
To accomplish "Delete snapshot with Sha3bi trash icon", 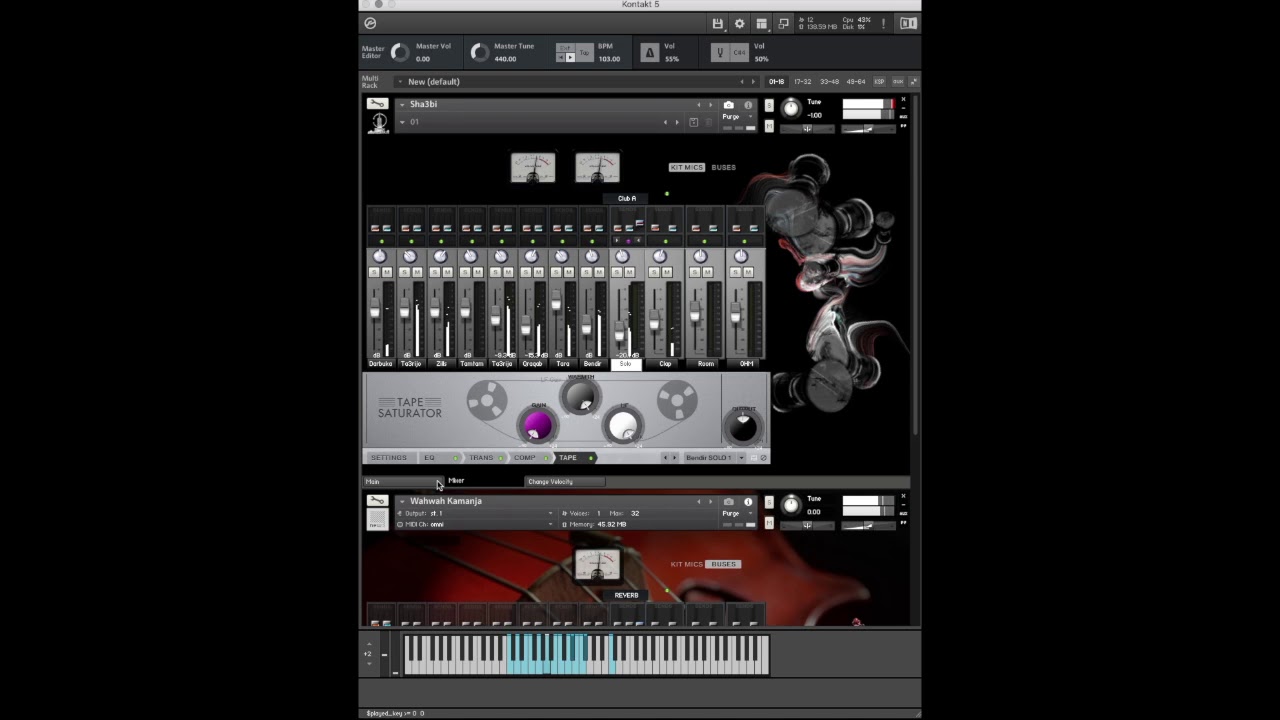I will 709,122.
